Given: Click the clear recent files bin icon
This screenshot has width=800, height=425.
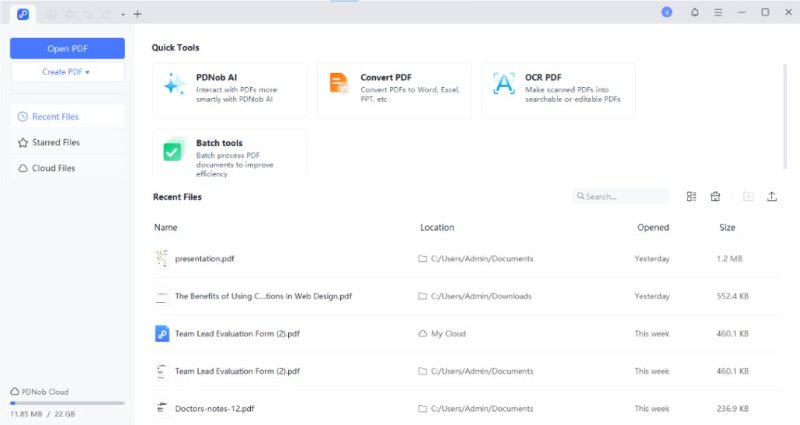Looking at the screenshot, I should tap(716, 197).
